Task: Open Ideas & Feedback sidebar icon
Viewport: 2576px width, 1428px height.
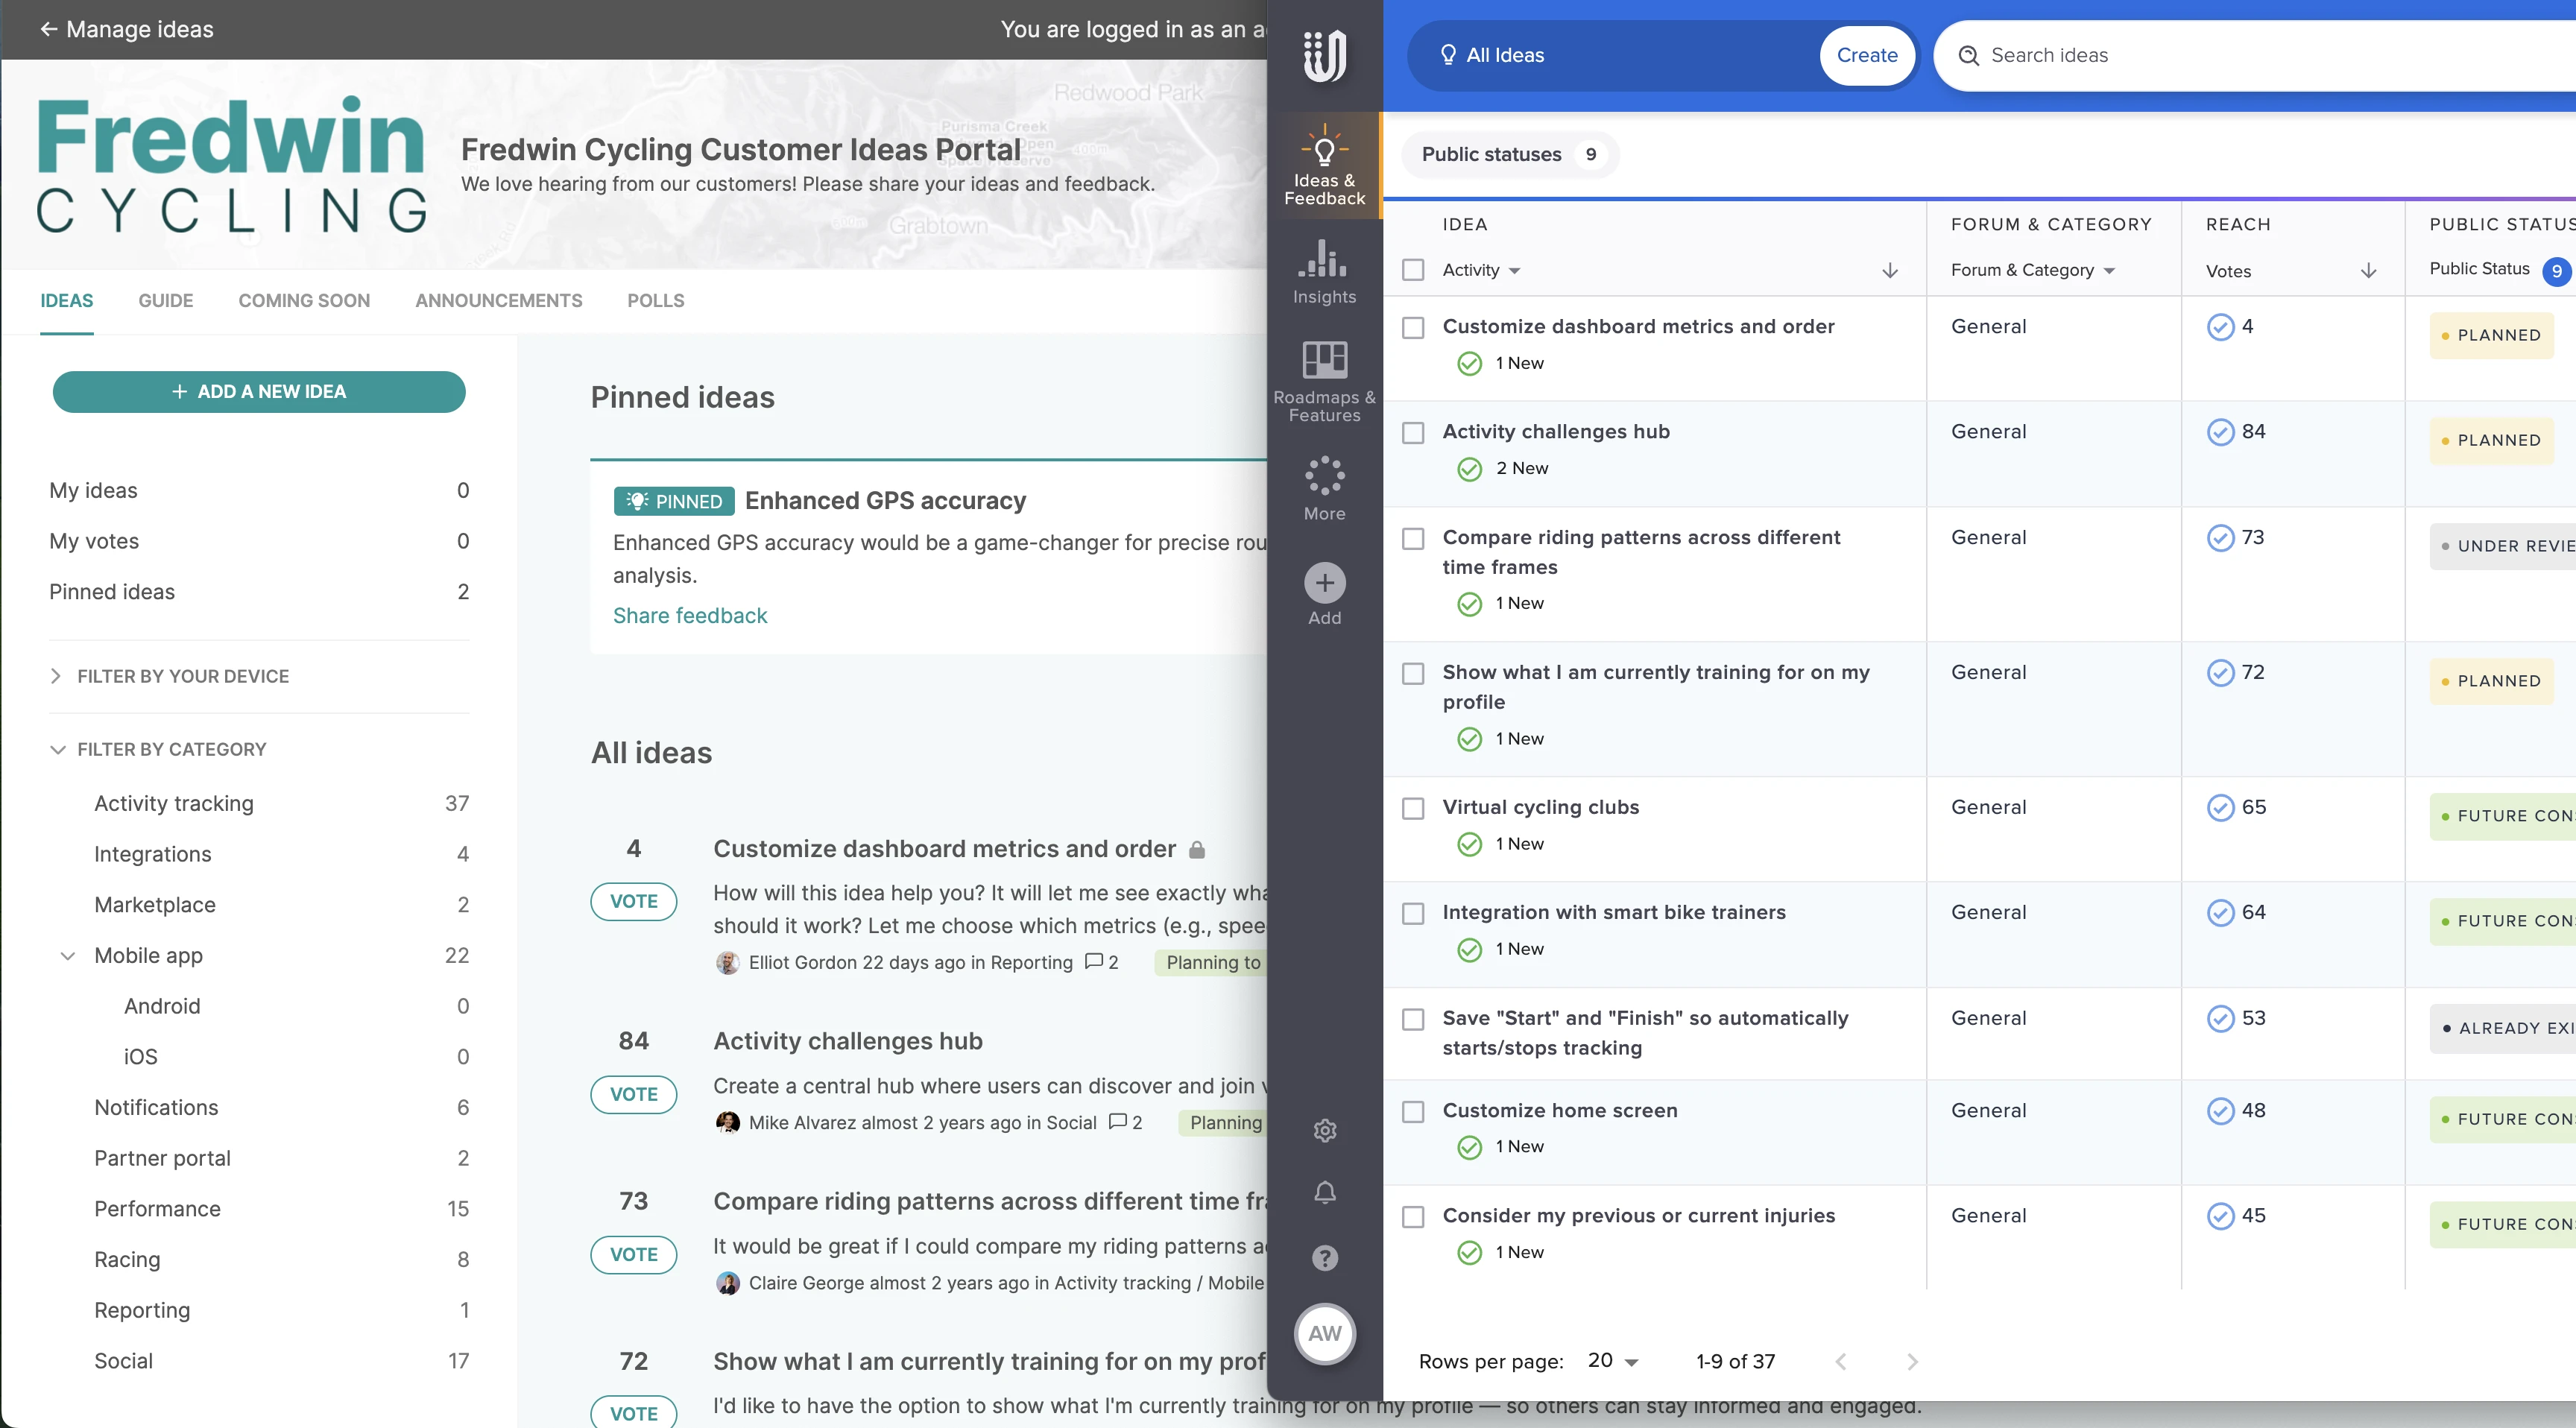Action: 1324,165
